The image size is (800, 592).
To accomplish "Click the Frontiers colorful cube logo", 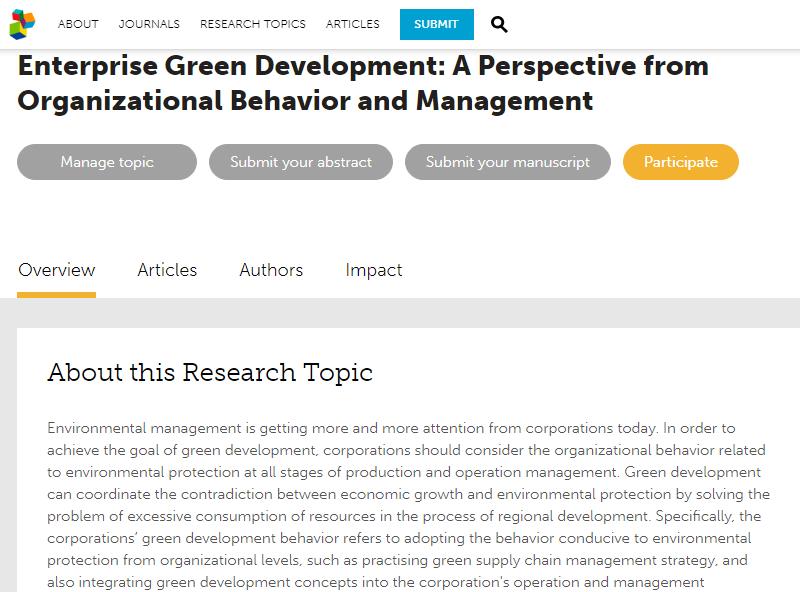I will (22, 24).
